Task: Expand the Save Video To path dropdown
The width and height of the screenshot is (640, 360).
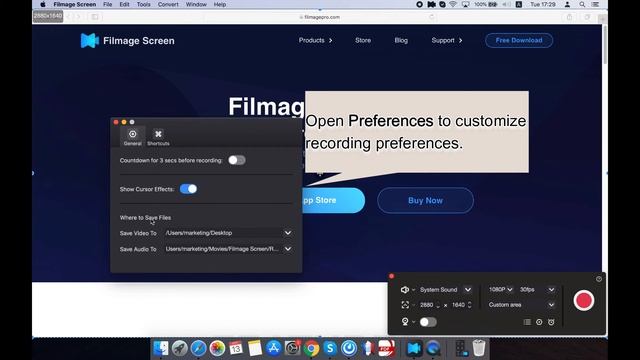Action: [288, 233]
